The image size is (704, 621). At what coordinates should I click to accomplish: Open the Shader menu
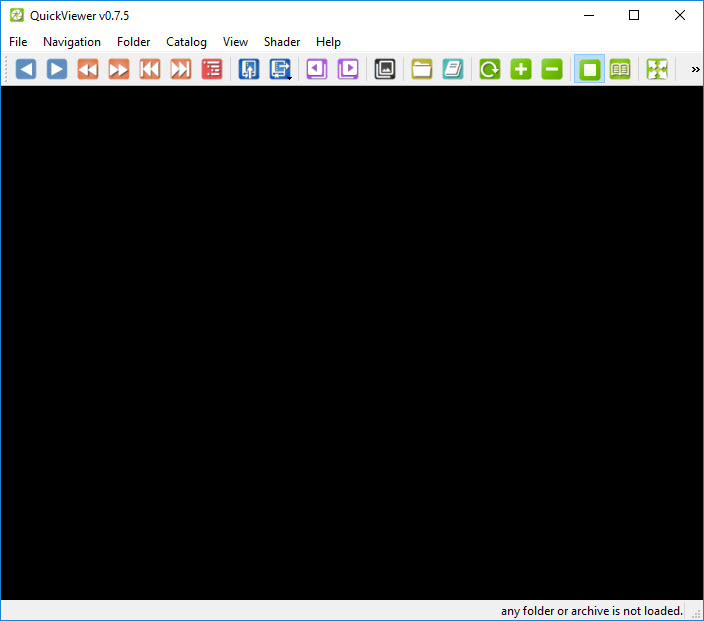point(282,42)
